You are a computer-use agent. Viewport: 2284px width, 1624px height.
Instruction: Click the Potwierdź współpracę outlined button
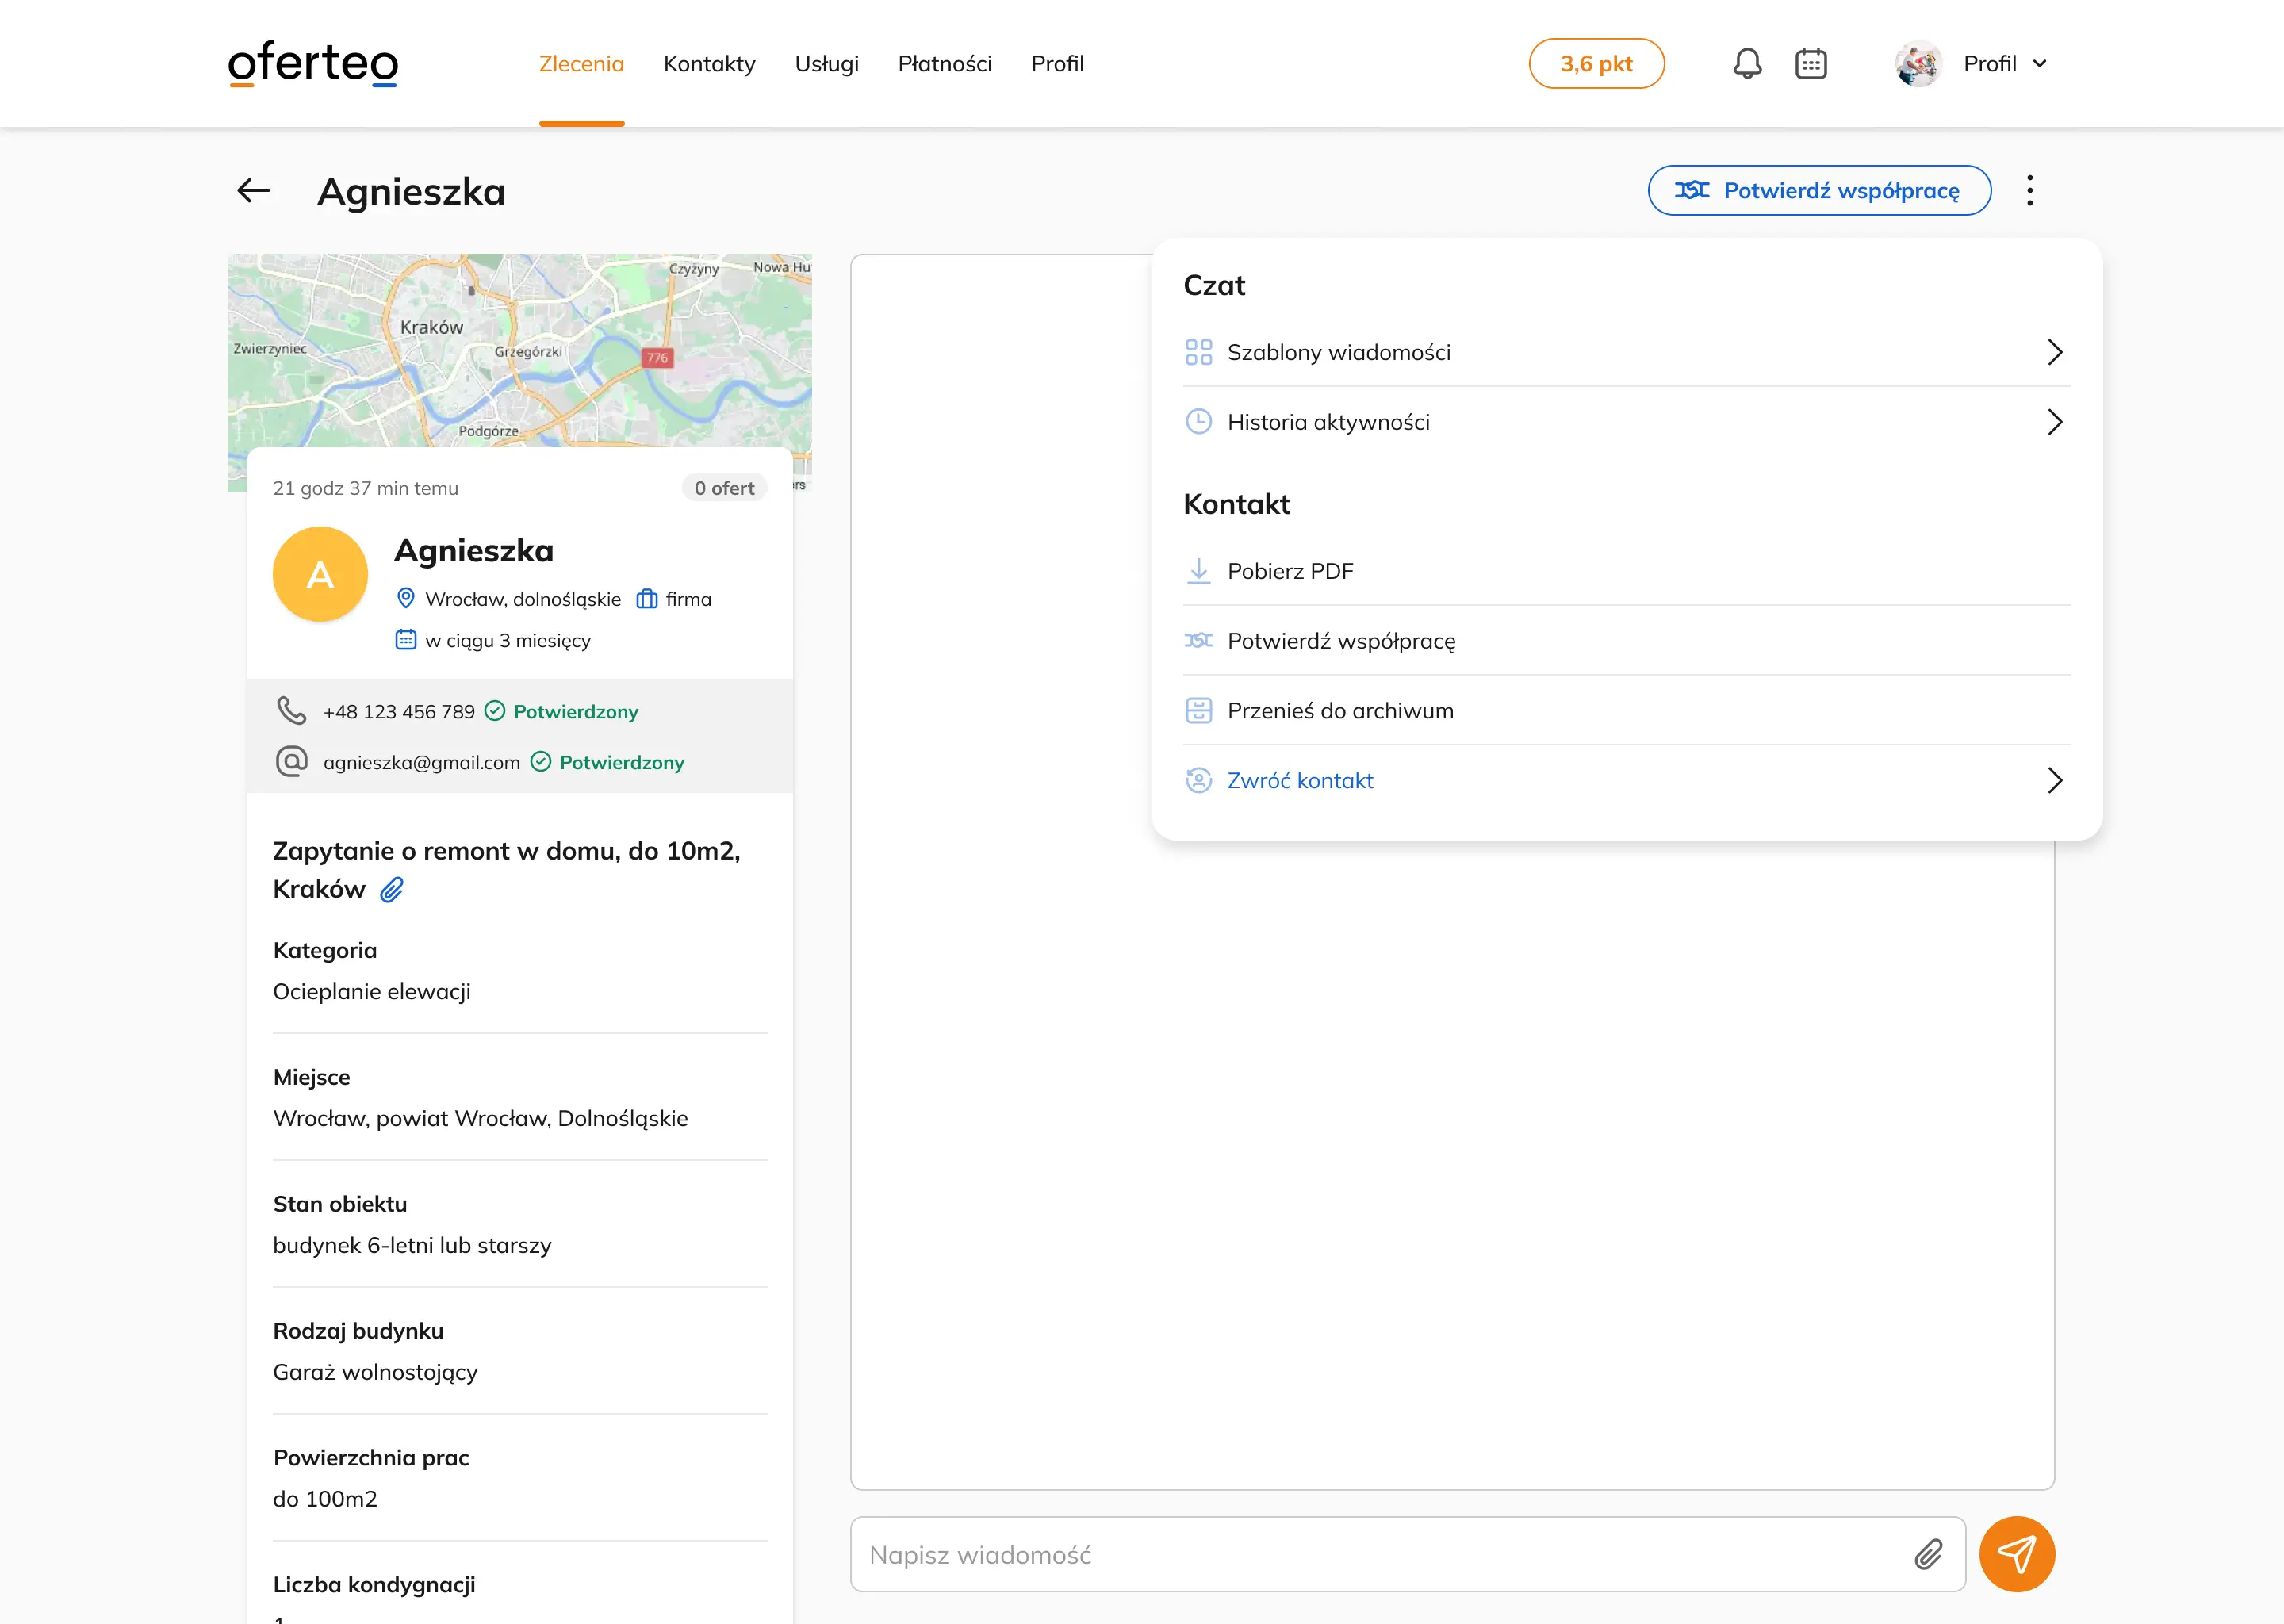click(1818, 190)
